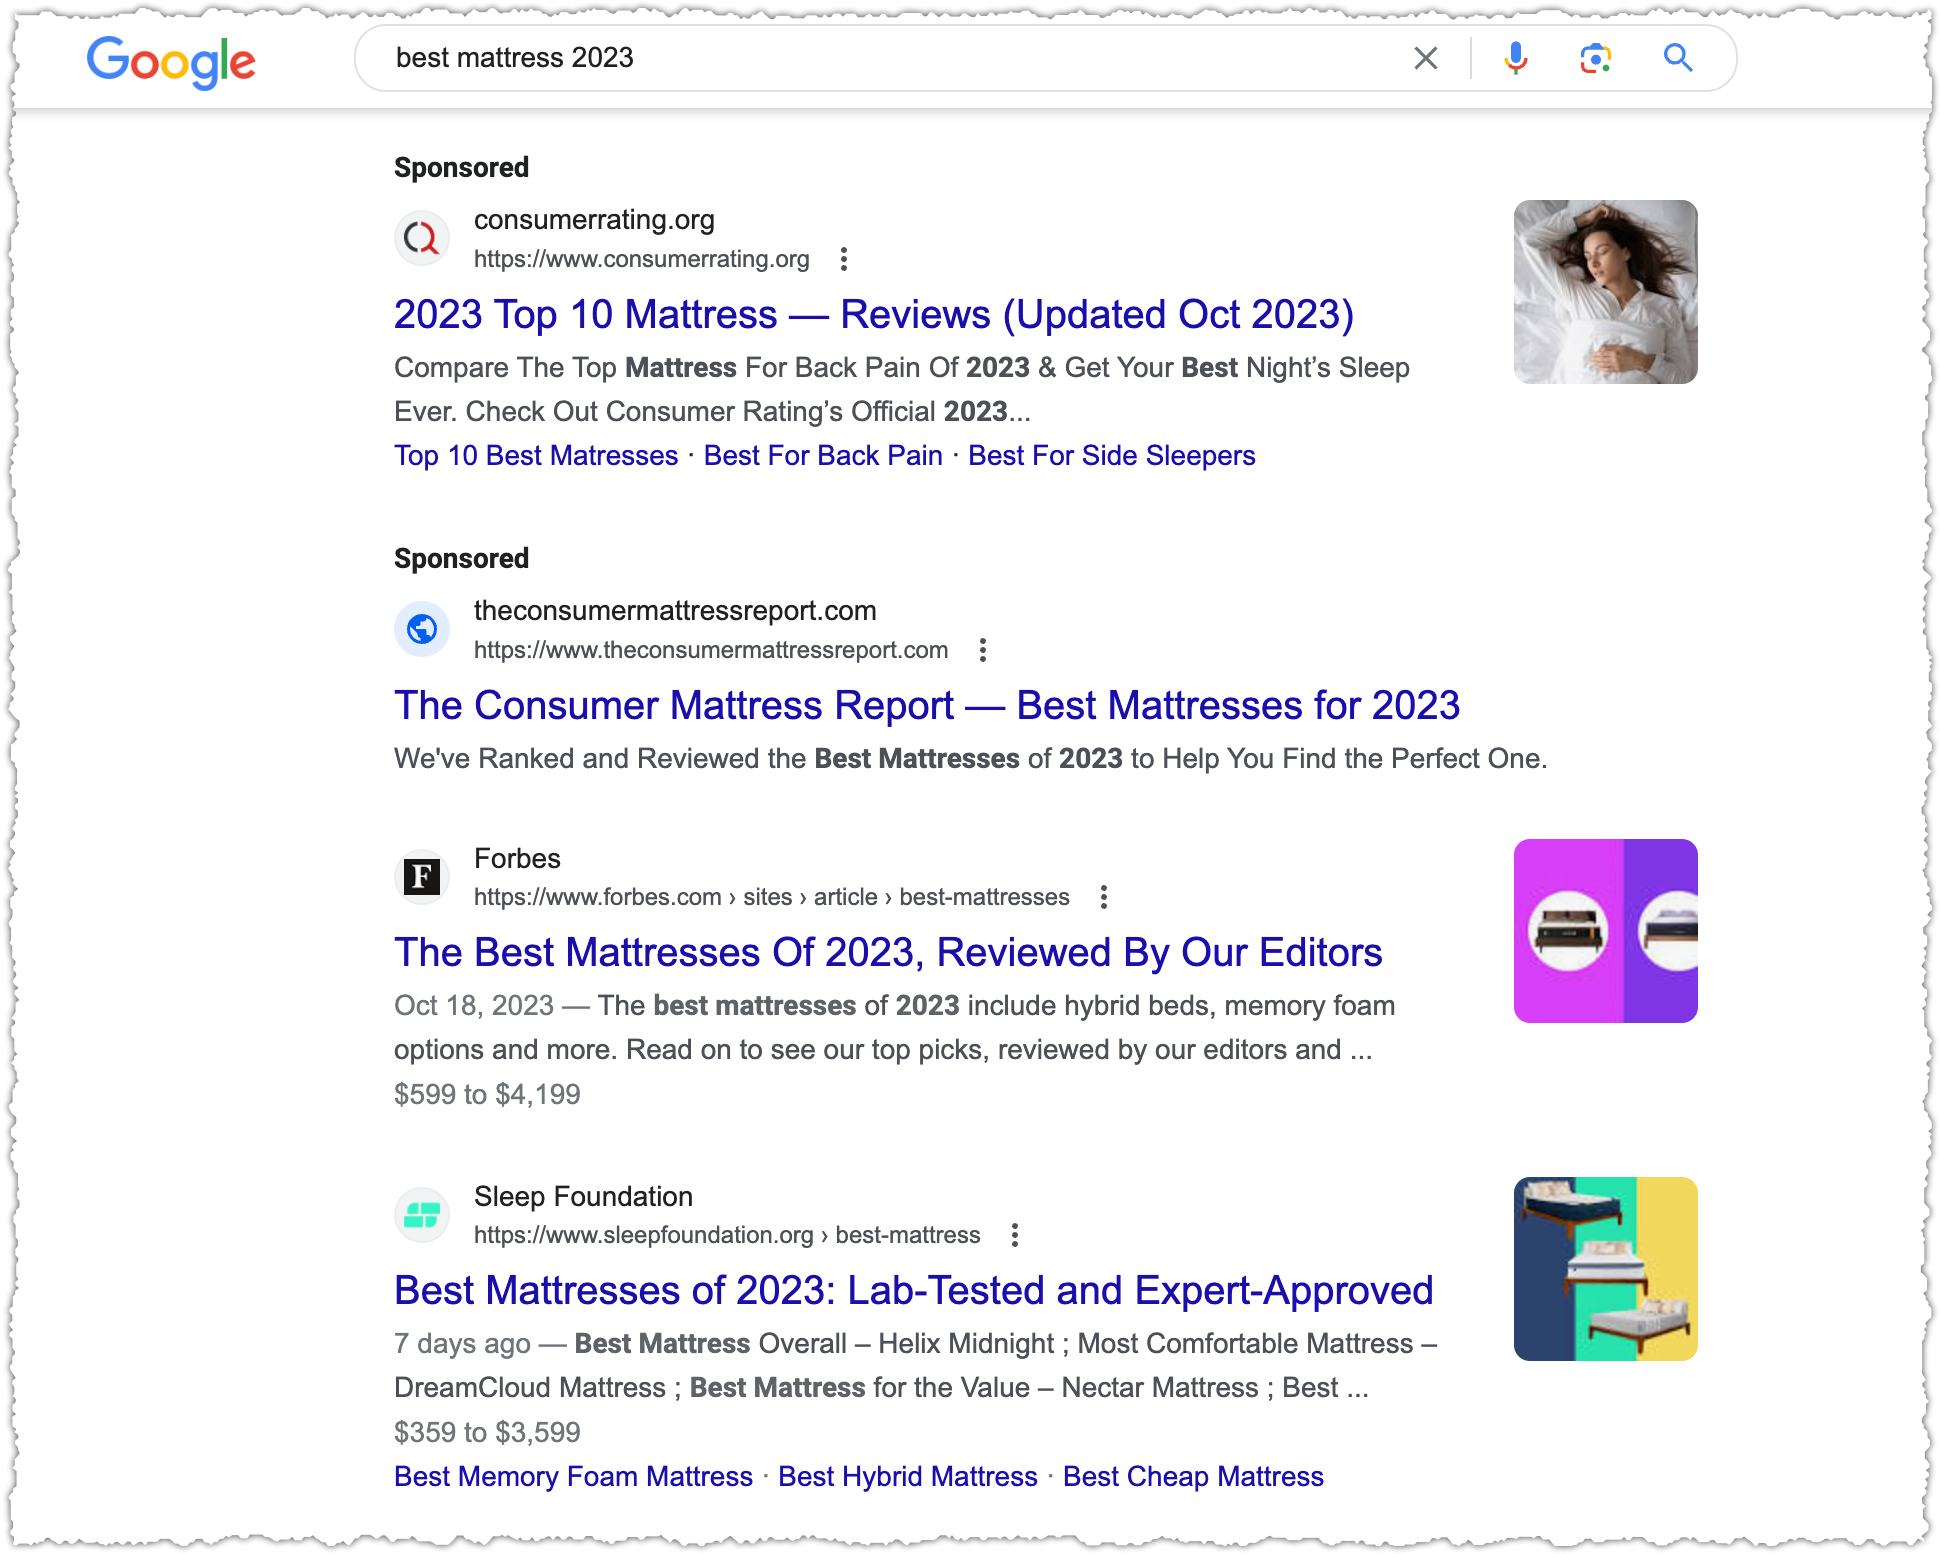The height and width of the screenshot is (1554, 1940).
Task: Click the '$599 to $4,199' price range
Action: [487, 1094]
